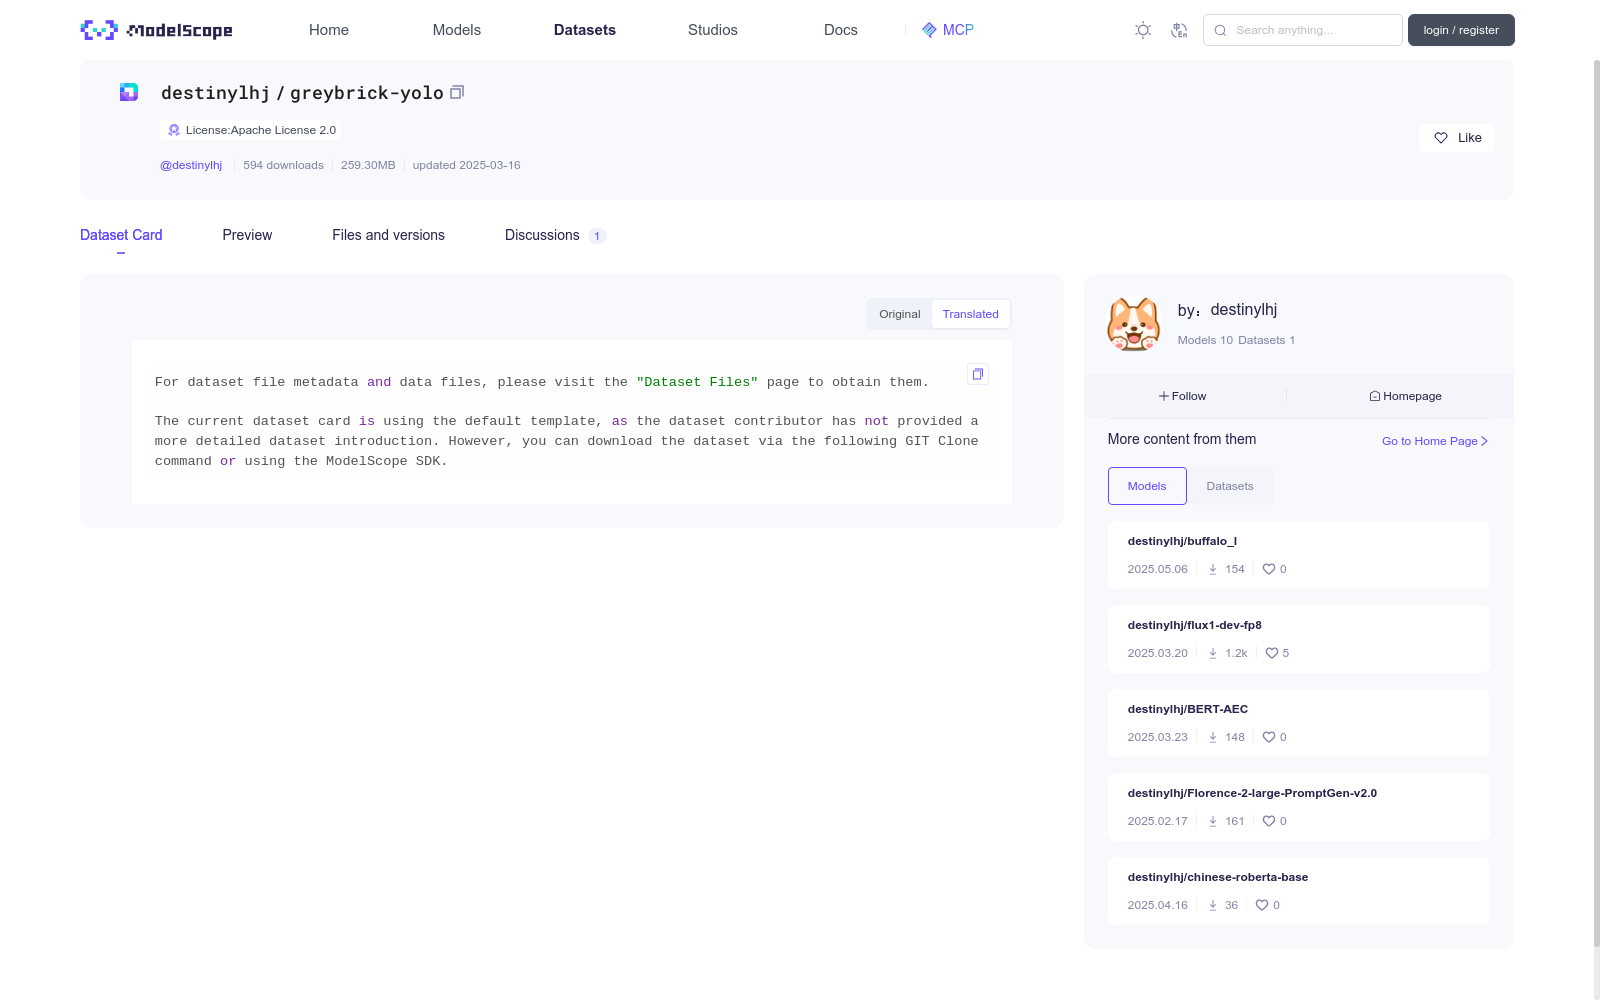This screenshot has height=1000, width=1600.
Task: Click the download icon on BERT-AEC card
Action: point(1213,737)
